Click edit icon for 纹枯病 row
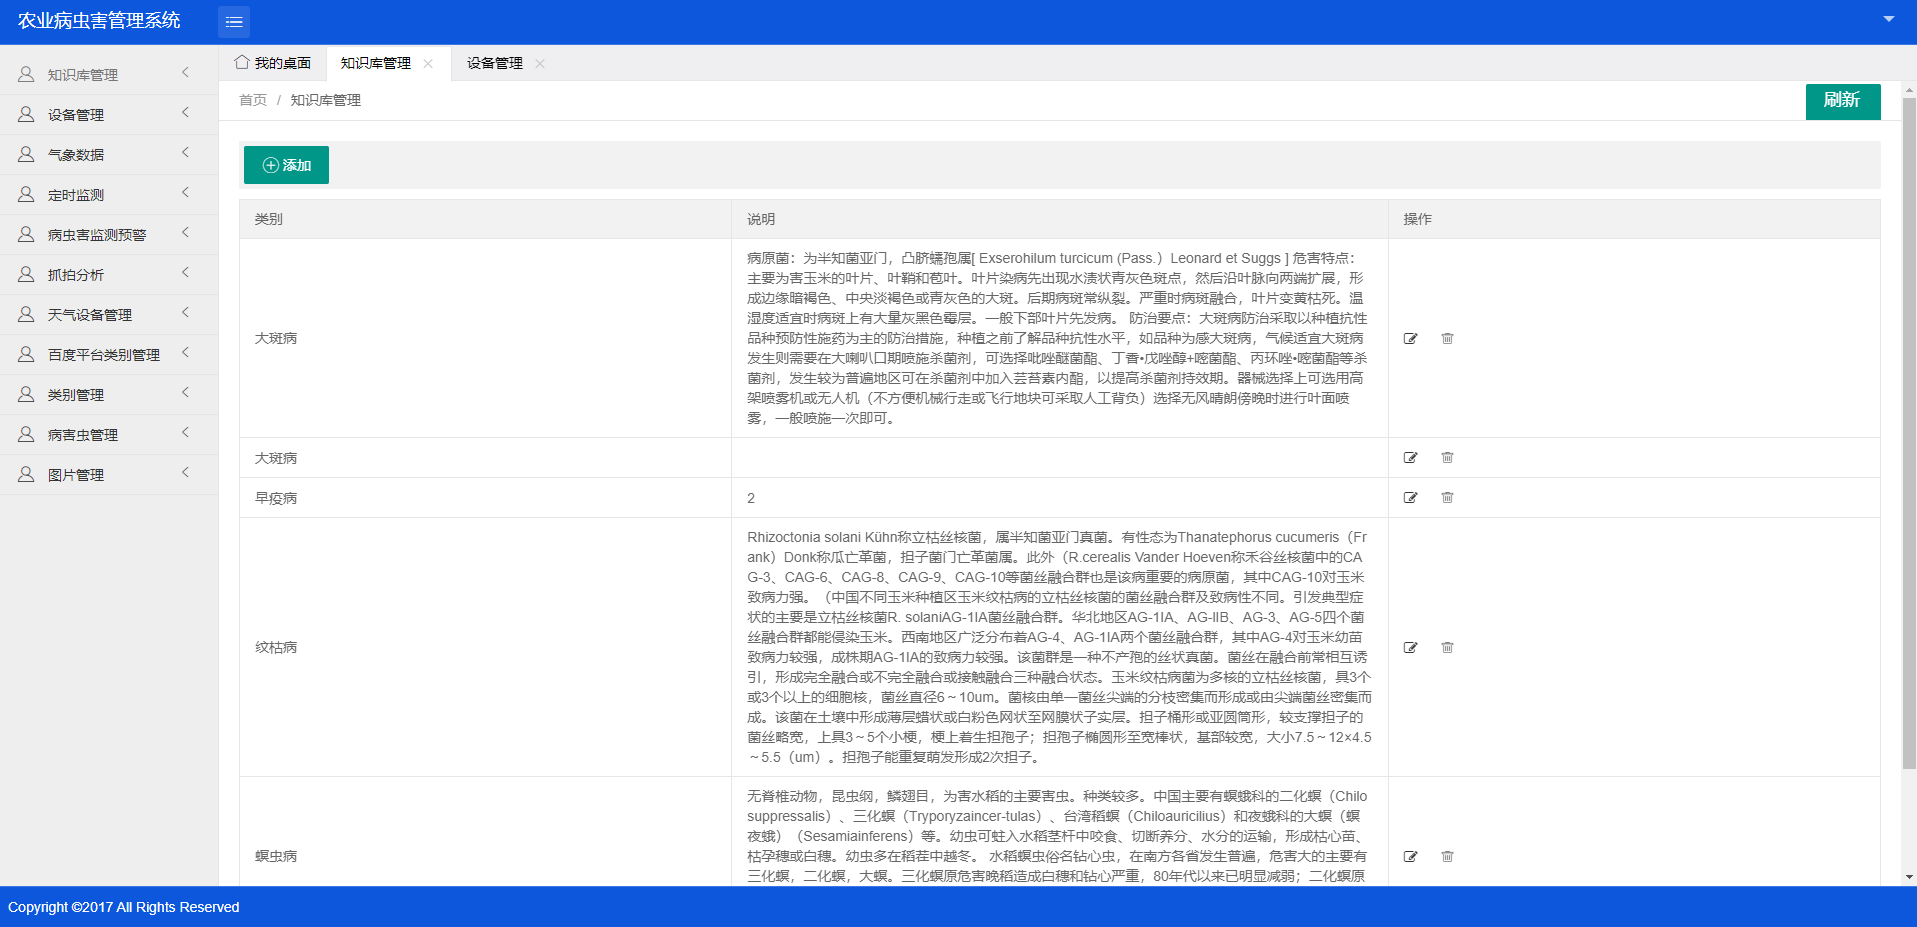Screen dimensions: 1917x927 pos(1410,648)
